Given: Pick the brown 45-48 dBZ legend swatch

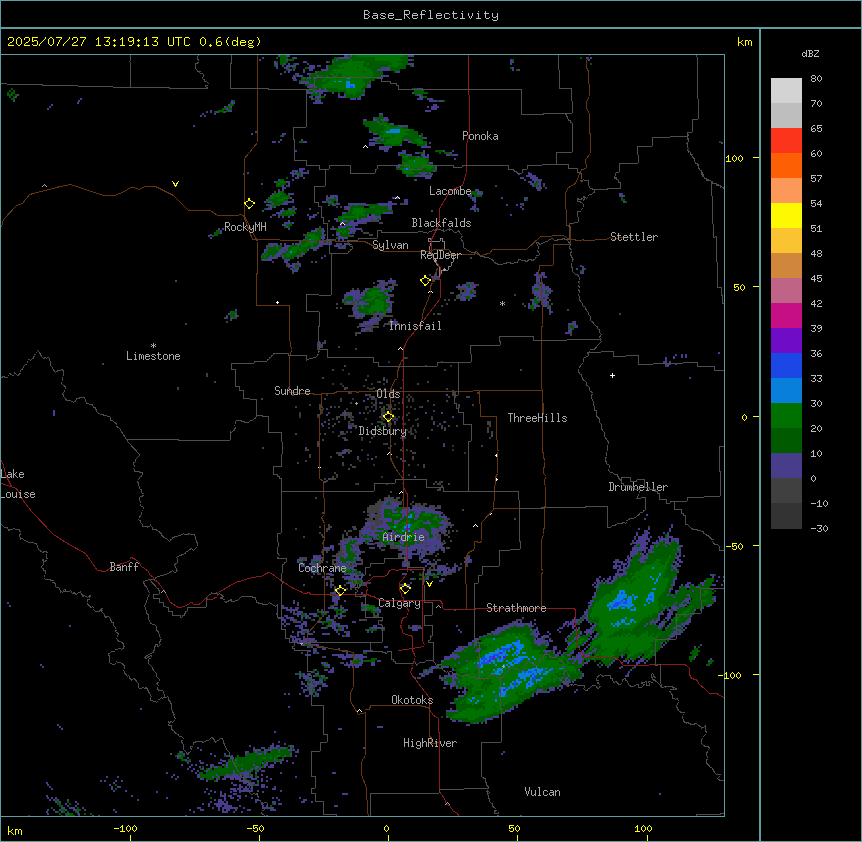Looking at the screenshot, I should coord(786,265).
